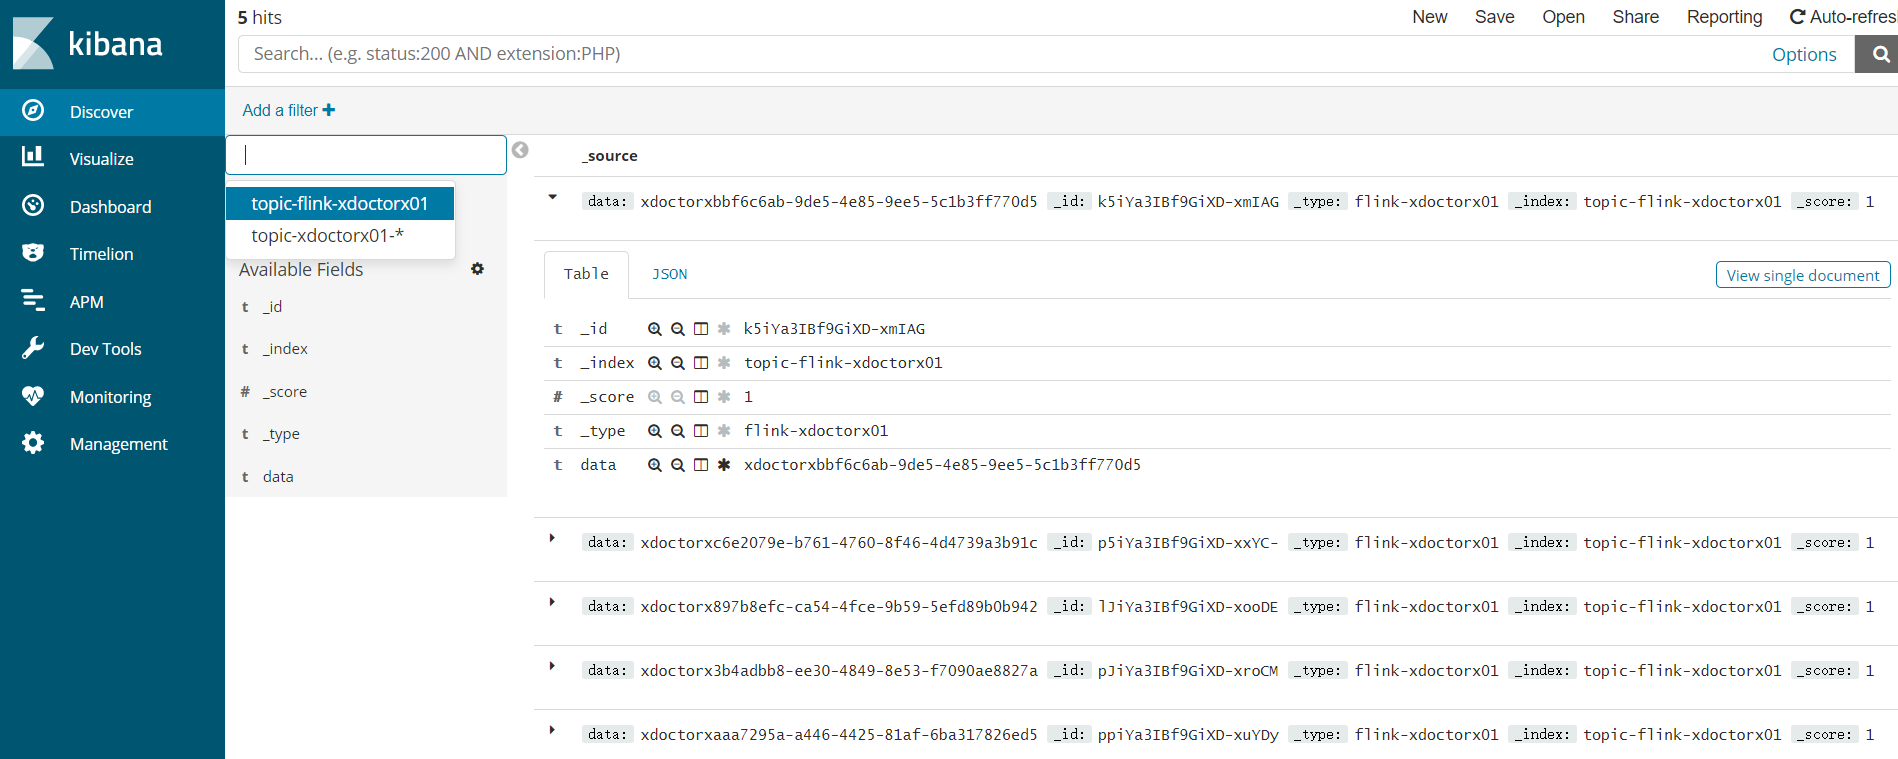Collapse the first expanded document row

point(552,198)
